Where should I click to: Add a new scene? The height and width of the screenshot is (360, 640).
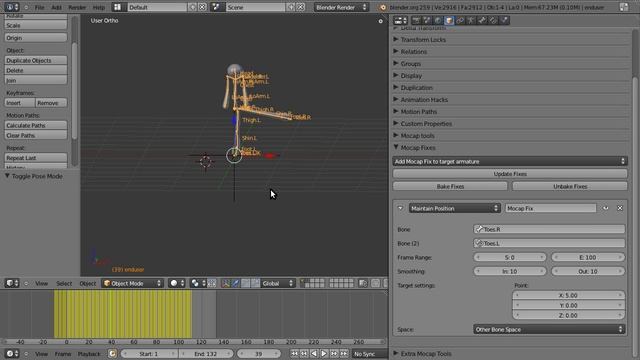(x=291, y=7)
